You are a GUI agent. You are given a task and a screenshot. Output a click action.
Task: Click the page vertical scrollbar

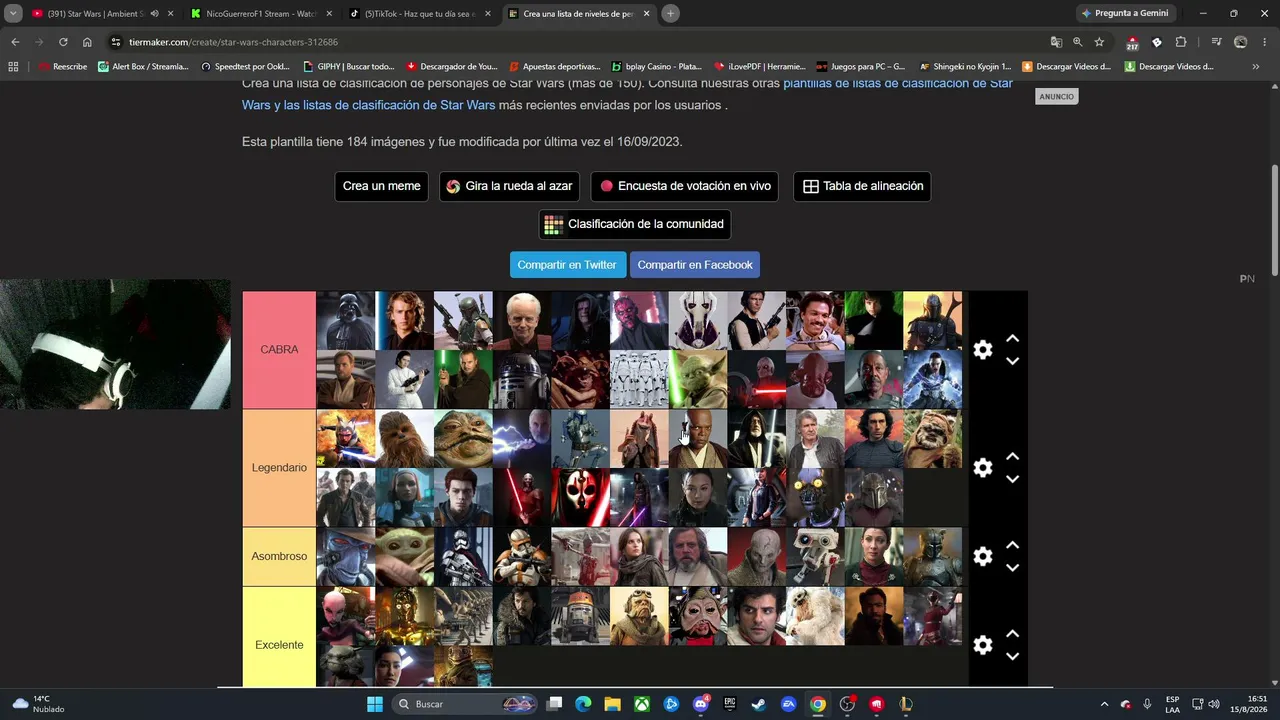(1274, 220)
